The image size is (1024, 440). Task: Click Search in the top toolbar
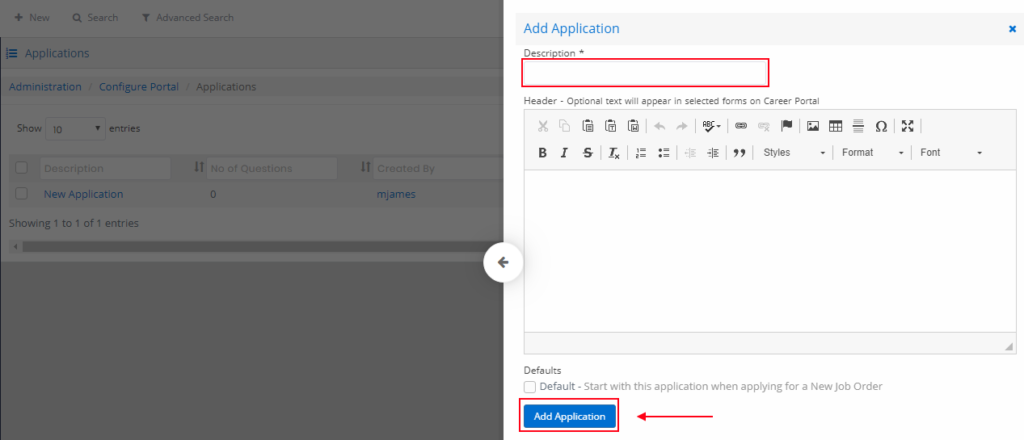pyautogui.click(x=95, y=18)
